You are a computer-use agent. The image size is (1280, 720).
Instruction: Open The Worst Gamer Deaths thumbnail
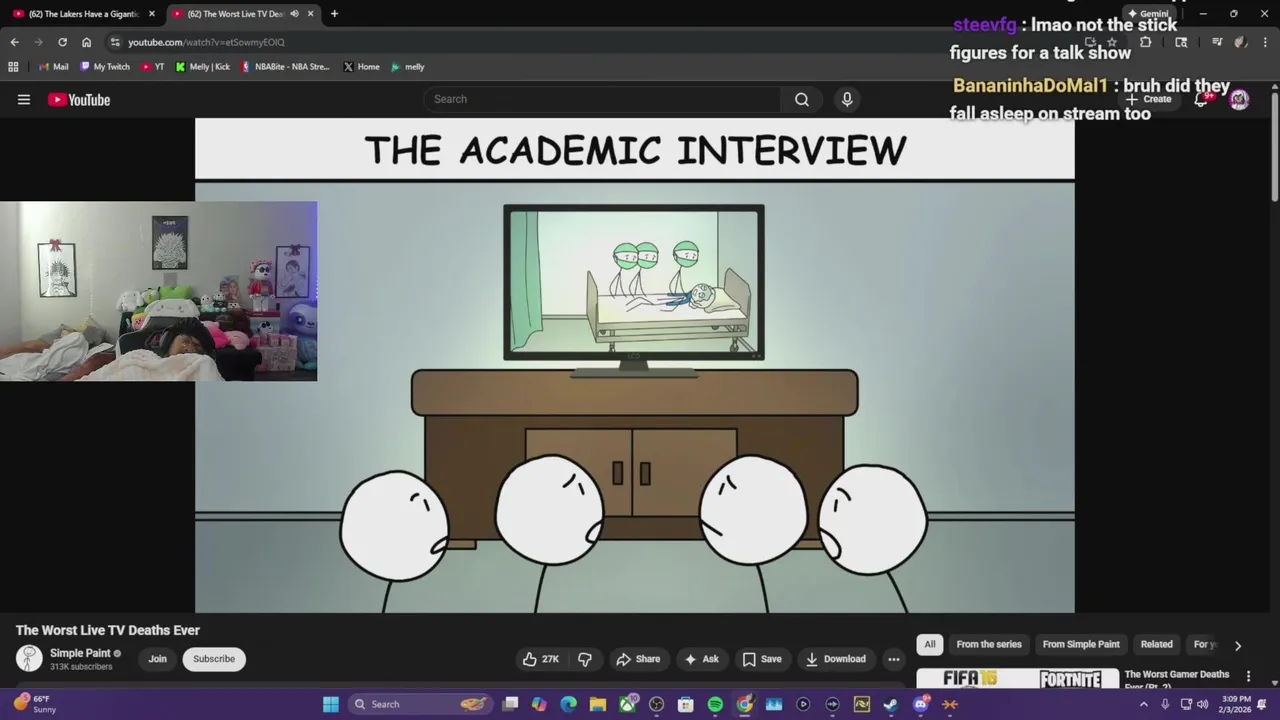point(1018,679)
